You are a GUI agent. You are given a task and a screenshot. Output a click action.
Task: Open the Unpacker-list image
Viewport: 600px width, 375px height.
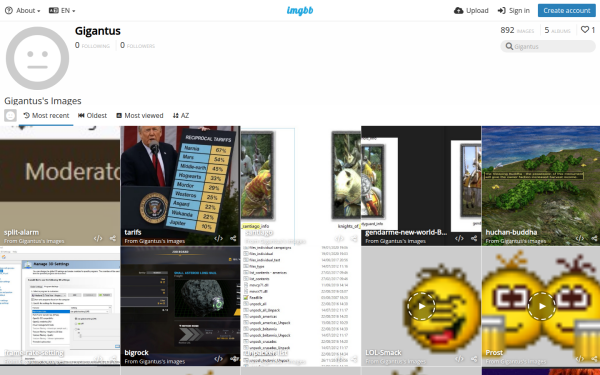click(x=301, y=306)
